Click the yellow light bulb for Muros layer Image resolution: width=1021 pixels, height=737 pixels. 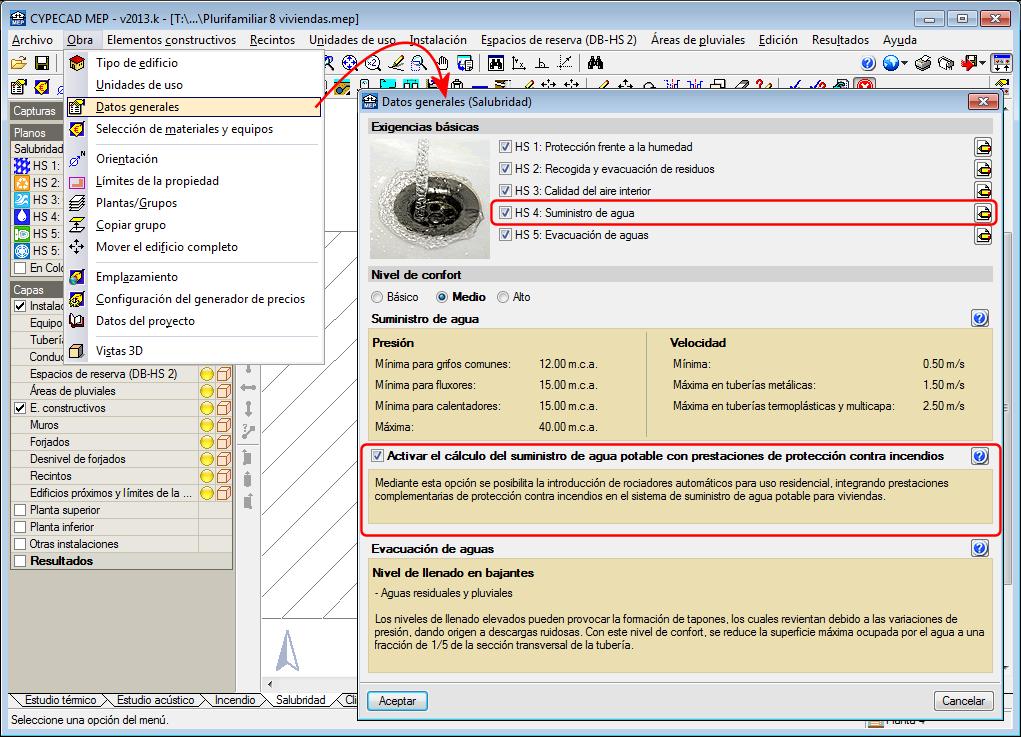(207, 425)
